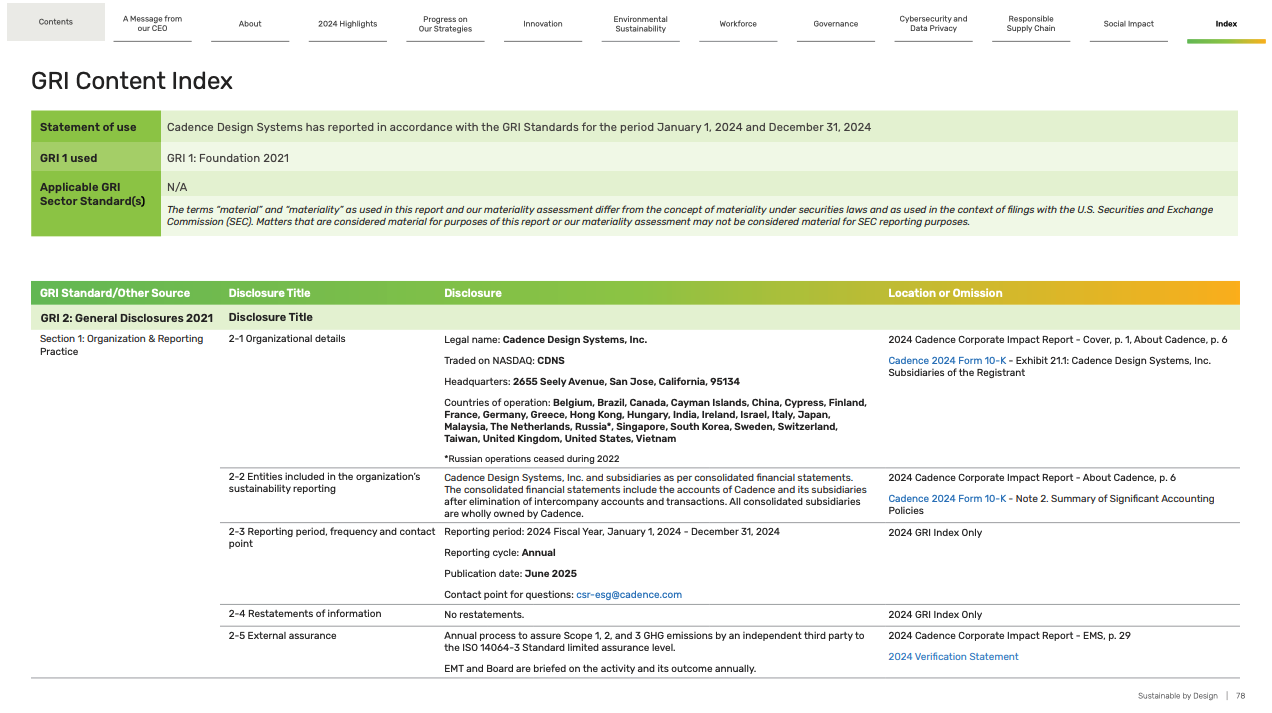Click '*Russian operations ceased during 2022' footnote
The image size is (1272, 713).
point(532,459)
